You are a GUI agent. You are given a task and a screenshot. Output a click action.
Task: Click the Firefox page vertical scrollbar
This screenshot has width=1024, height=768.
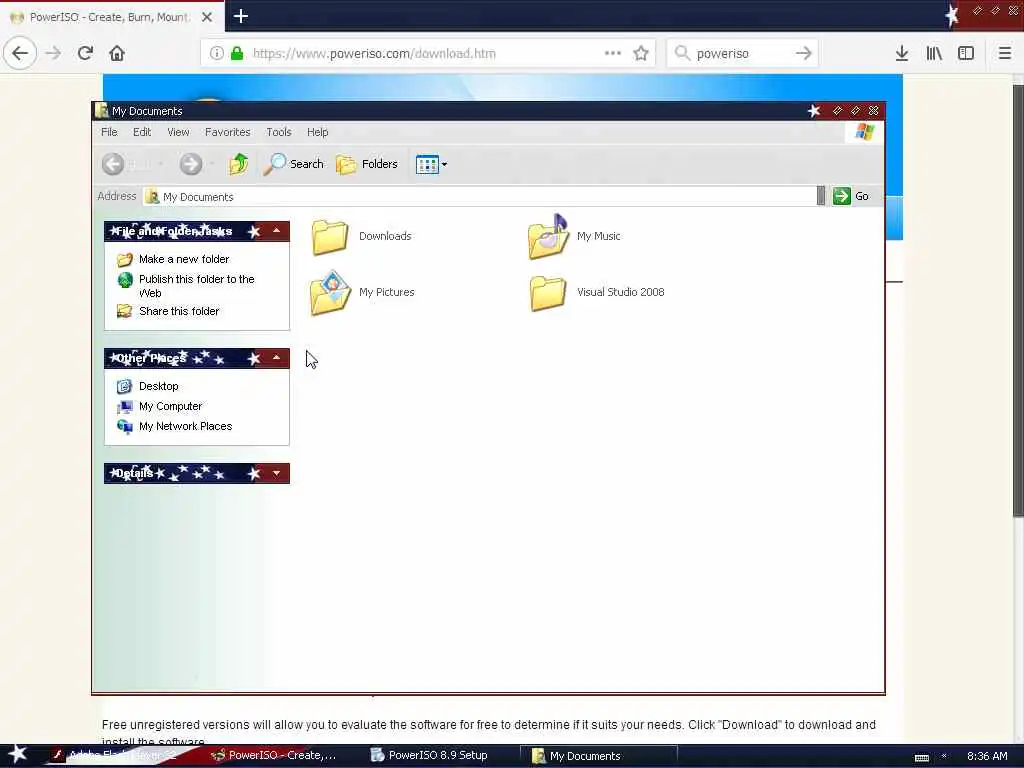(1018, 300)
